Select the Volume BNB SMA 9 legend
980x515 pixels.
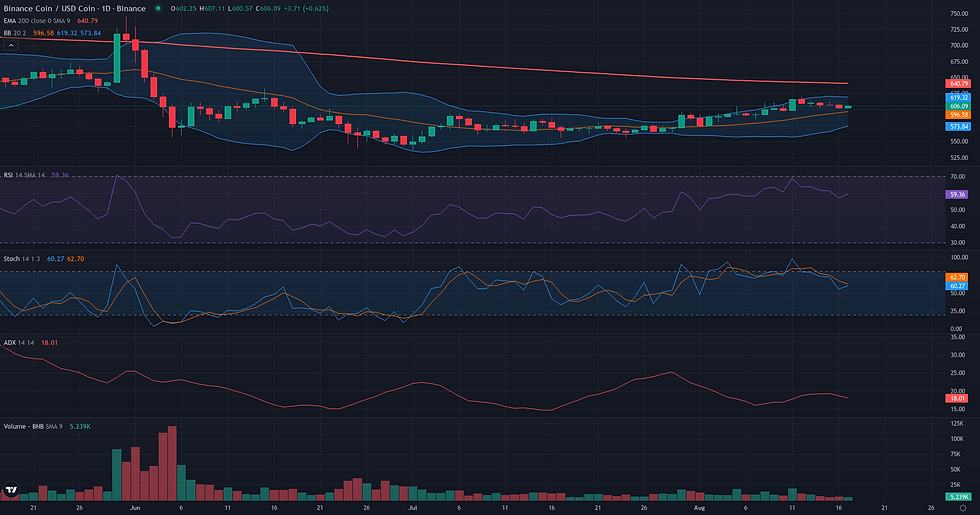(x=33, y=426)
